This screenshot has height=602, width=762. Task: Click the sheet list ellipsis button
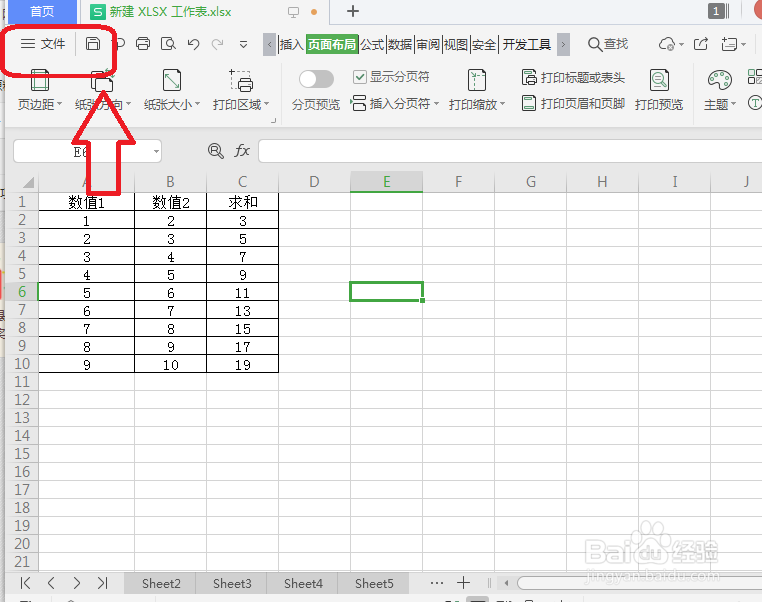click(x=436, y=583)
